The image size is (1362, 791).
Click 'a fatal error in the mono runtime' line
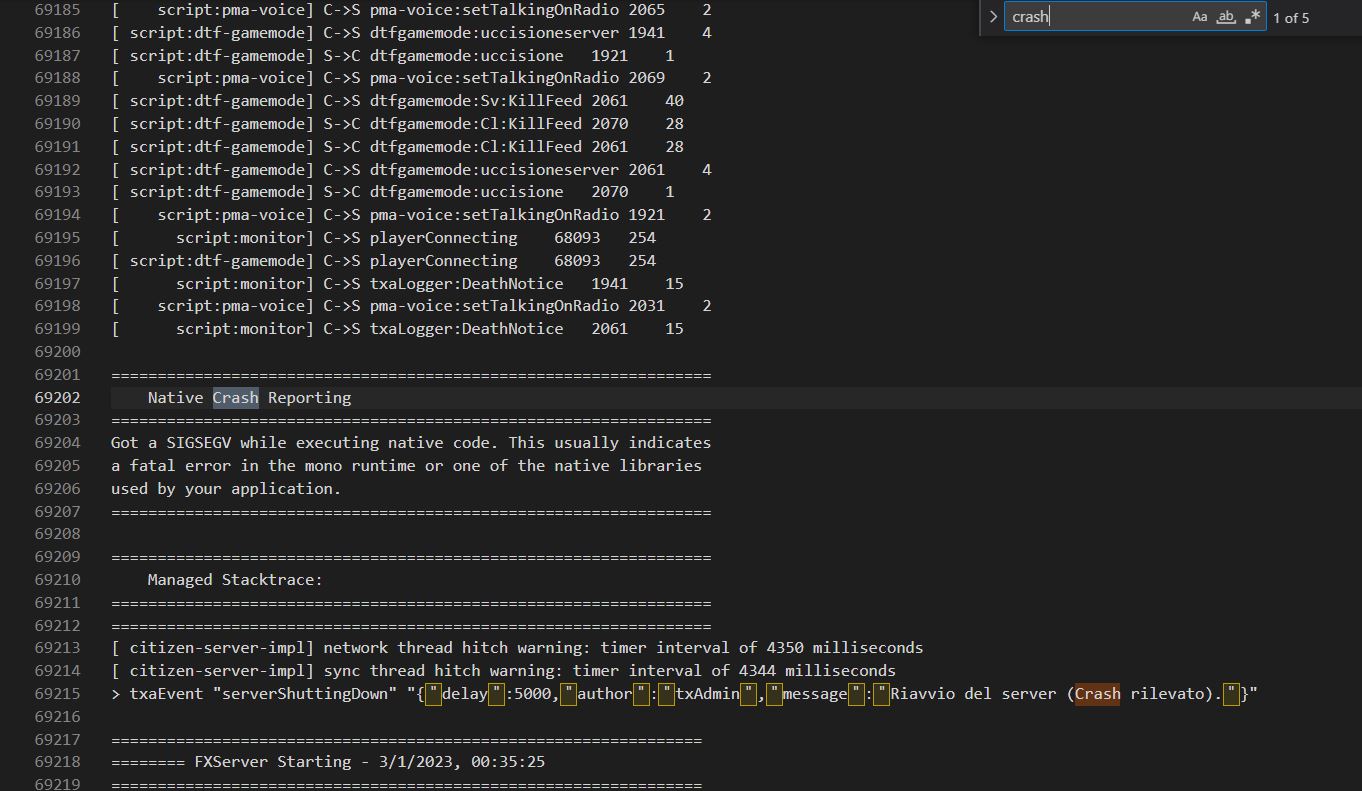[406, 465]
